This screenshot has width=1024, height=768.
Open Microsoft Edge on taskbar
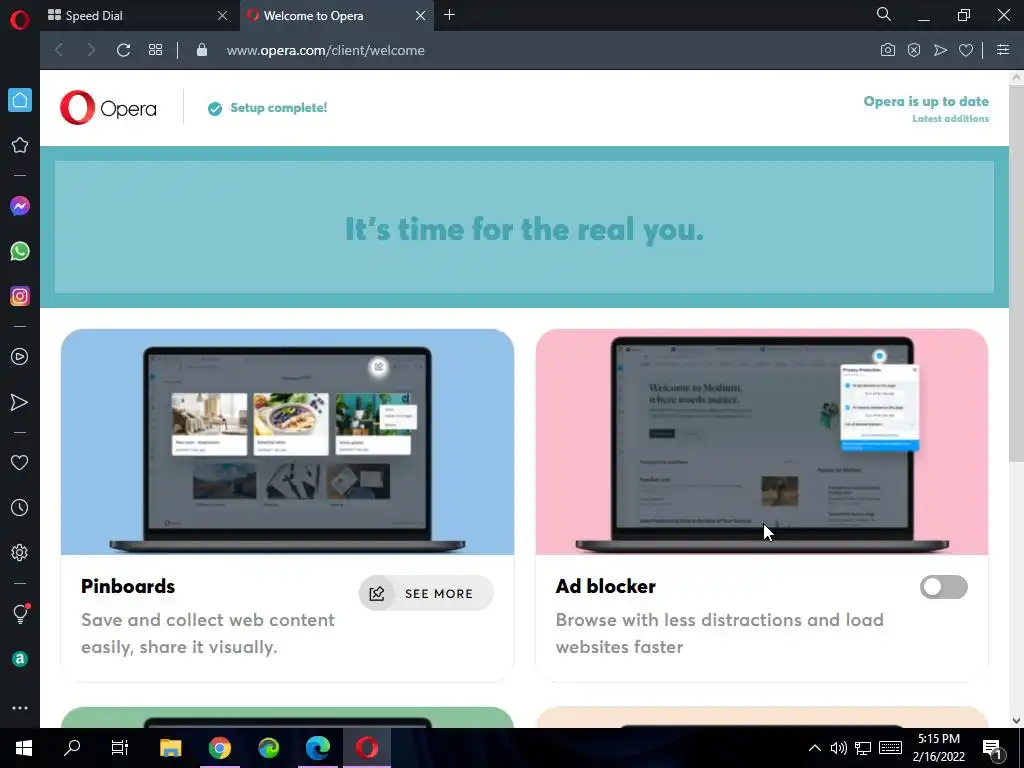[318, 748]
